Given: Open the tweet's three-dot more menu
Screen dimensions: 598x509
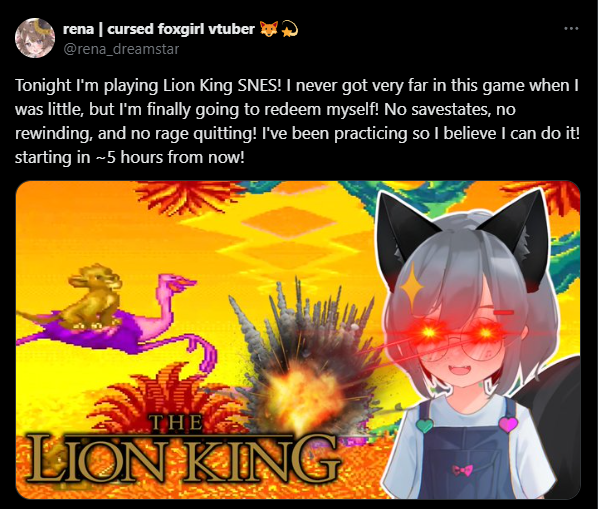Looking at the screenshot, I should pyautogui.click(x=571, y=29).
